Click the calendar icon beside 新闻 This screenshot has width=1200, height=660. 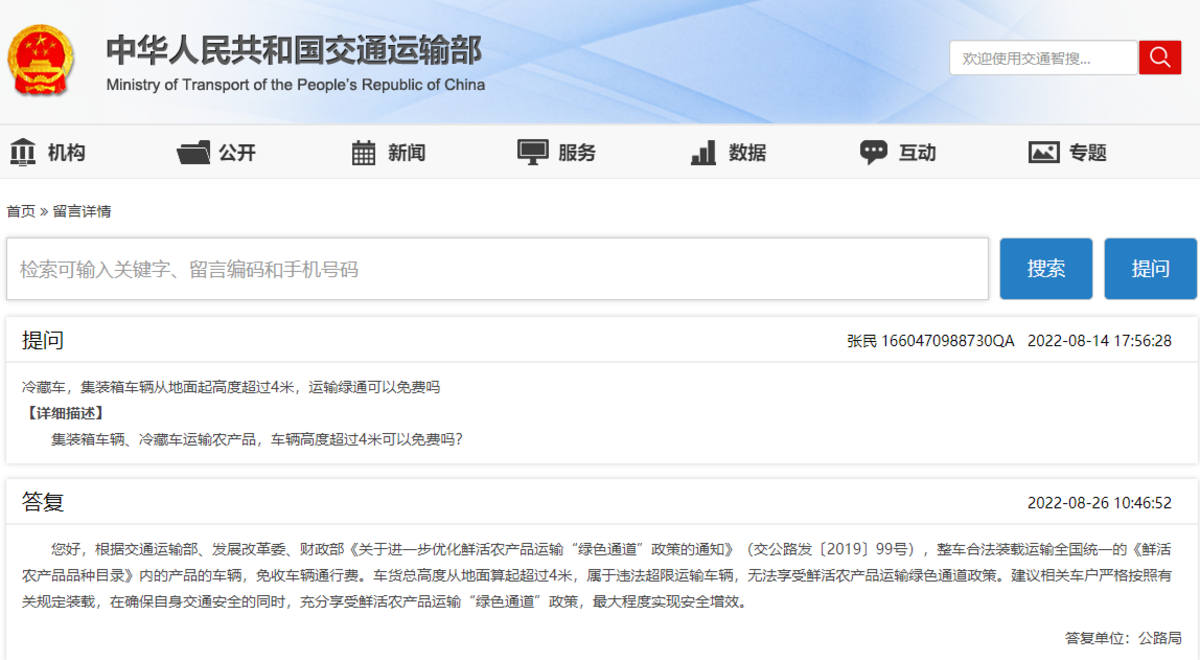coord(364,151)
